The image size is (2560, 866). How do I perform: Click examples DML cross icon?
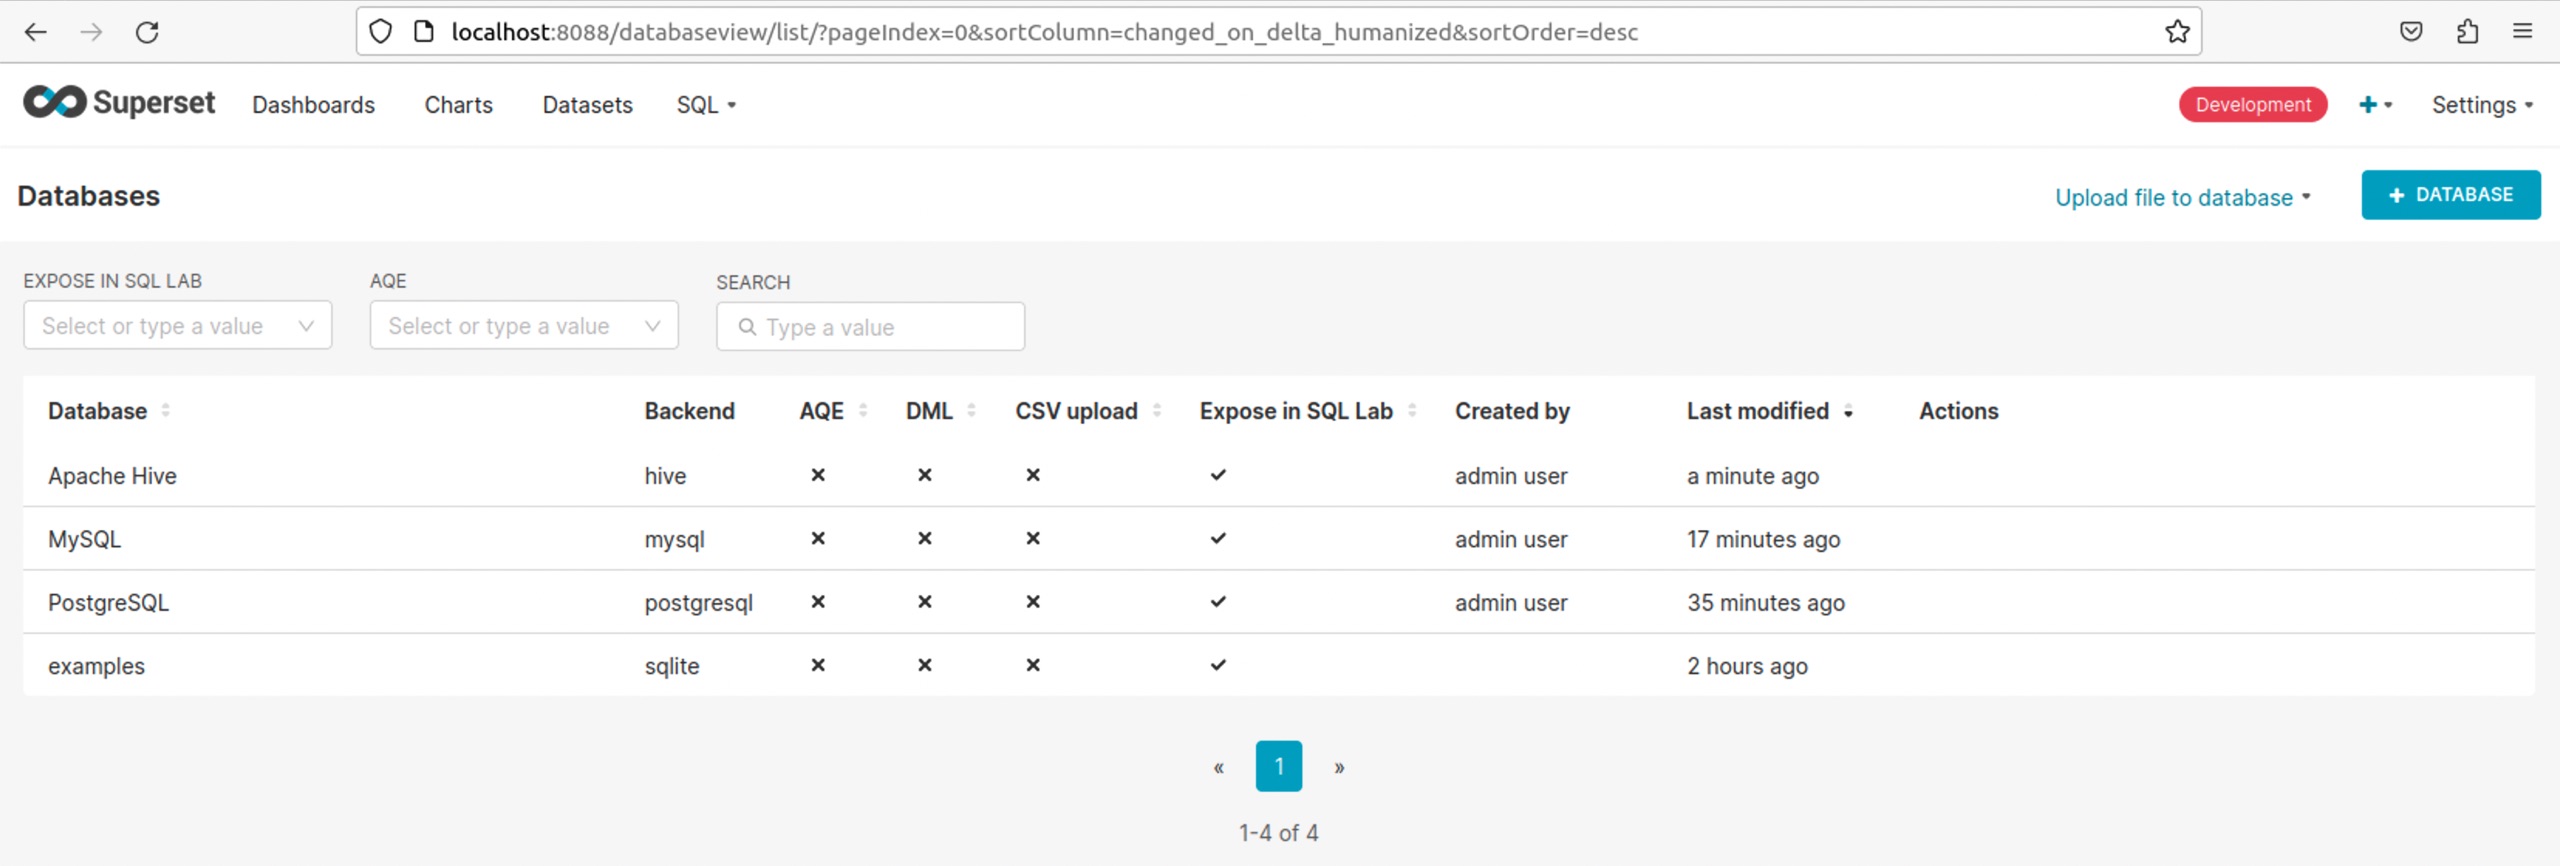pos(925,665)
